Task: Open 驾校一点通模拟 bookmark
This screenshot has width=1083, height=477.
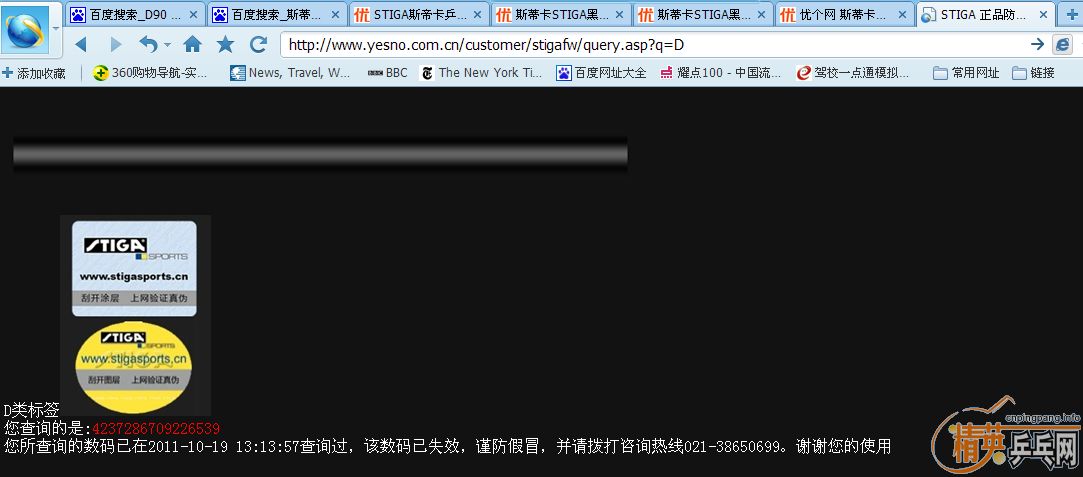Action: tap(853, 72)
